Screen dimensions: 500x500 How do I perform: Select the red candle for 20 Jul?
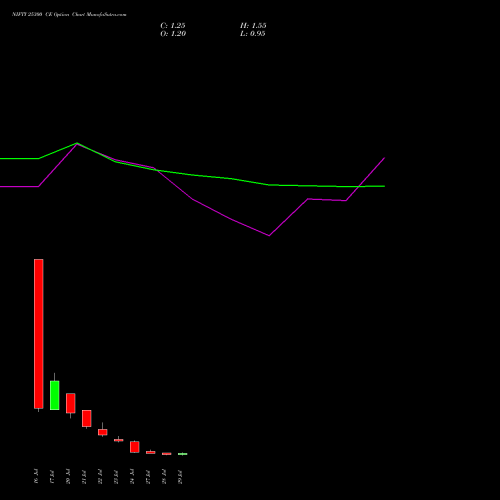pyautogui.click(x=71, y=403)
